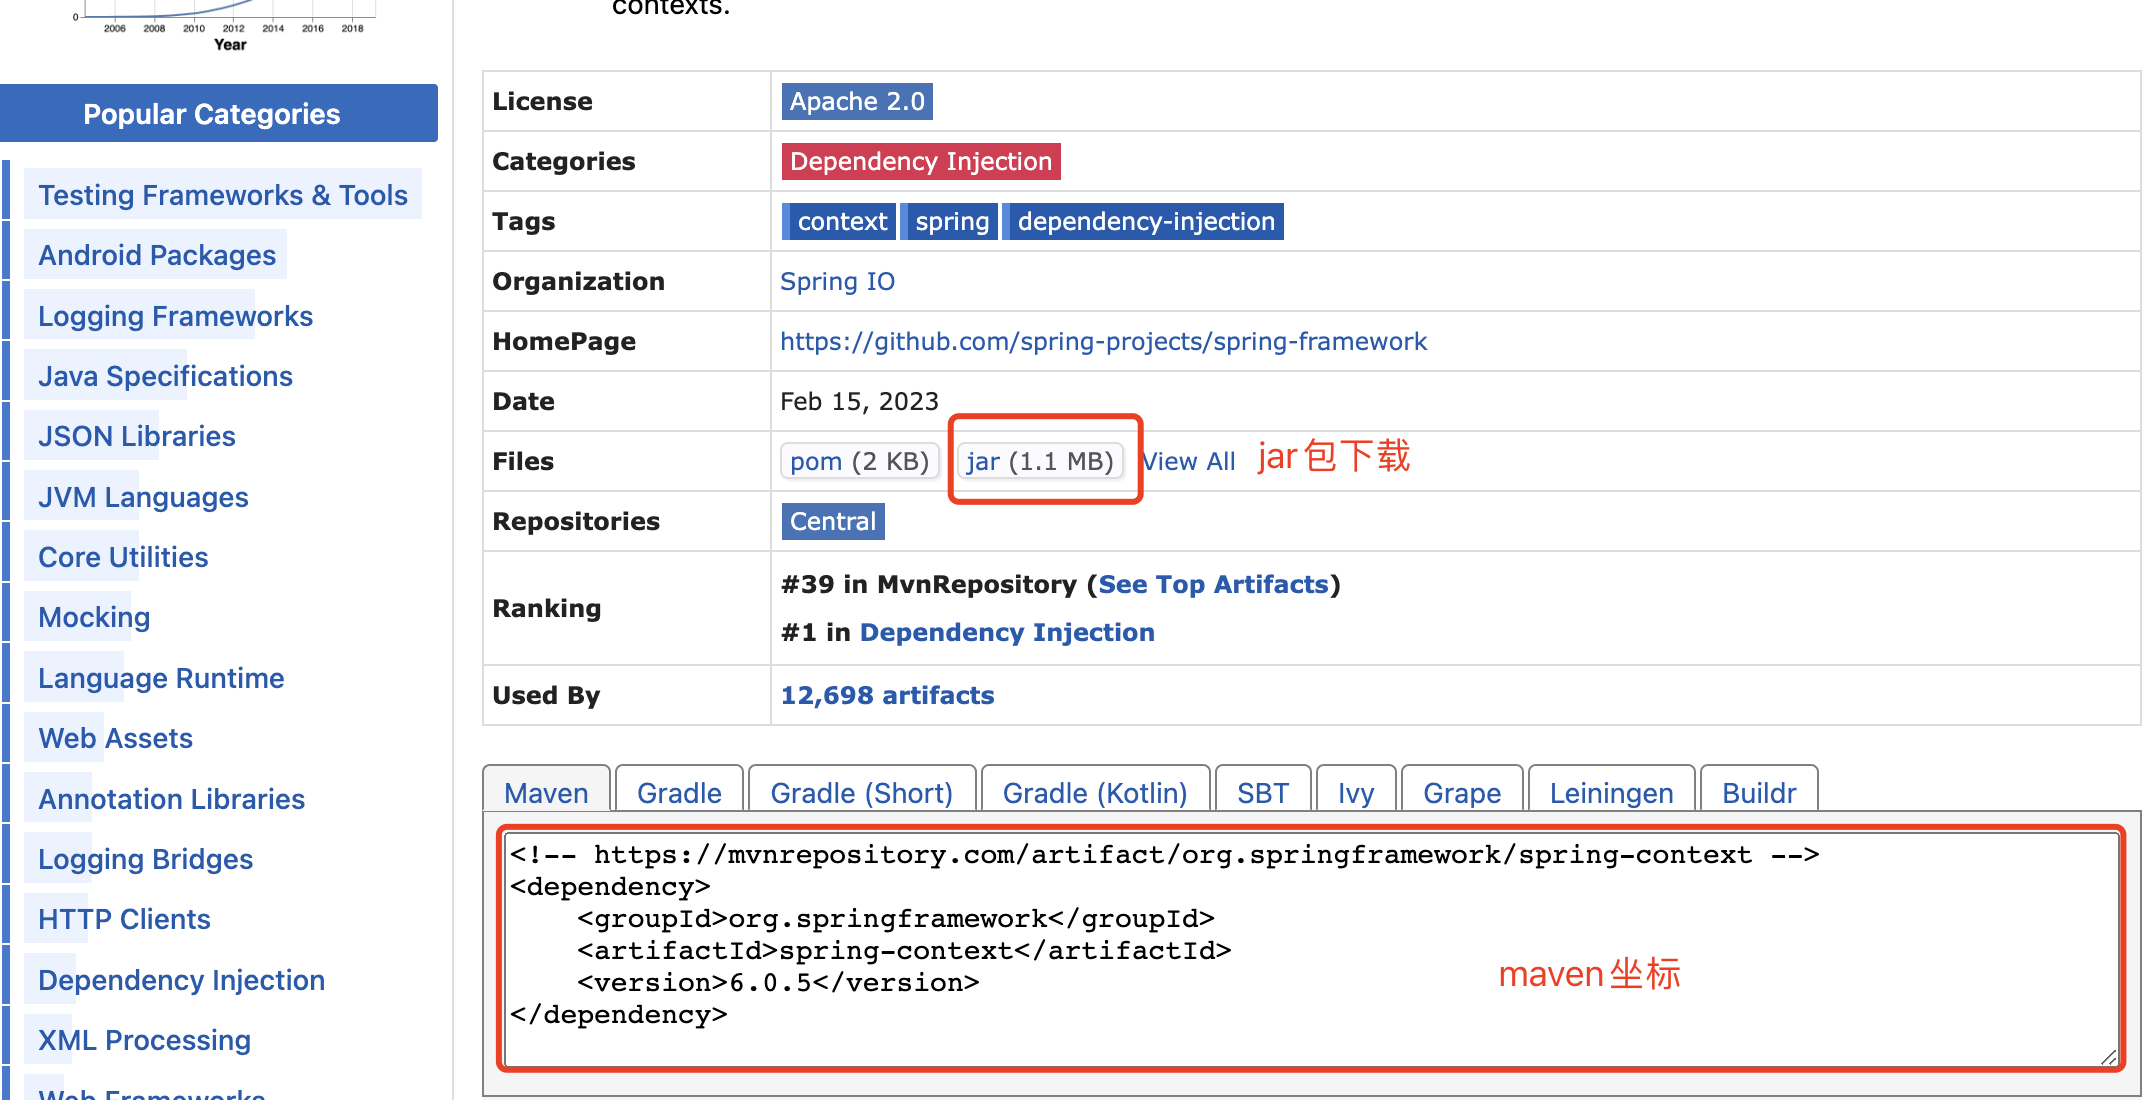Open Java Specifications category
Screen dimensions: 2150x1100
165,376
